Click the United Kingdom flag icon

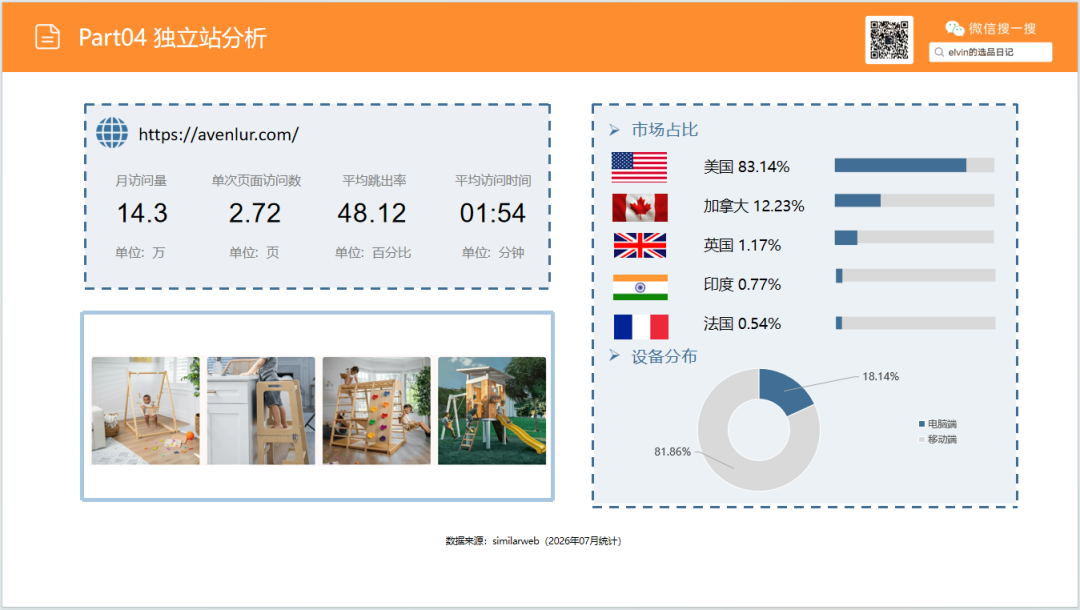(640, 246)
